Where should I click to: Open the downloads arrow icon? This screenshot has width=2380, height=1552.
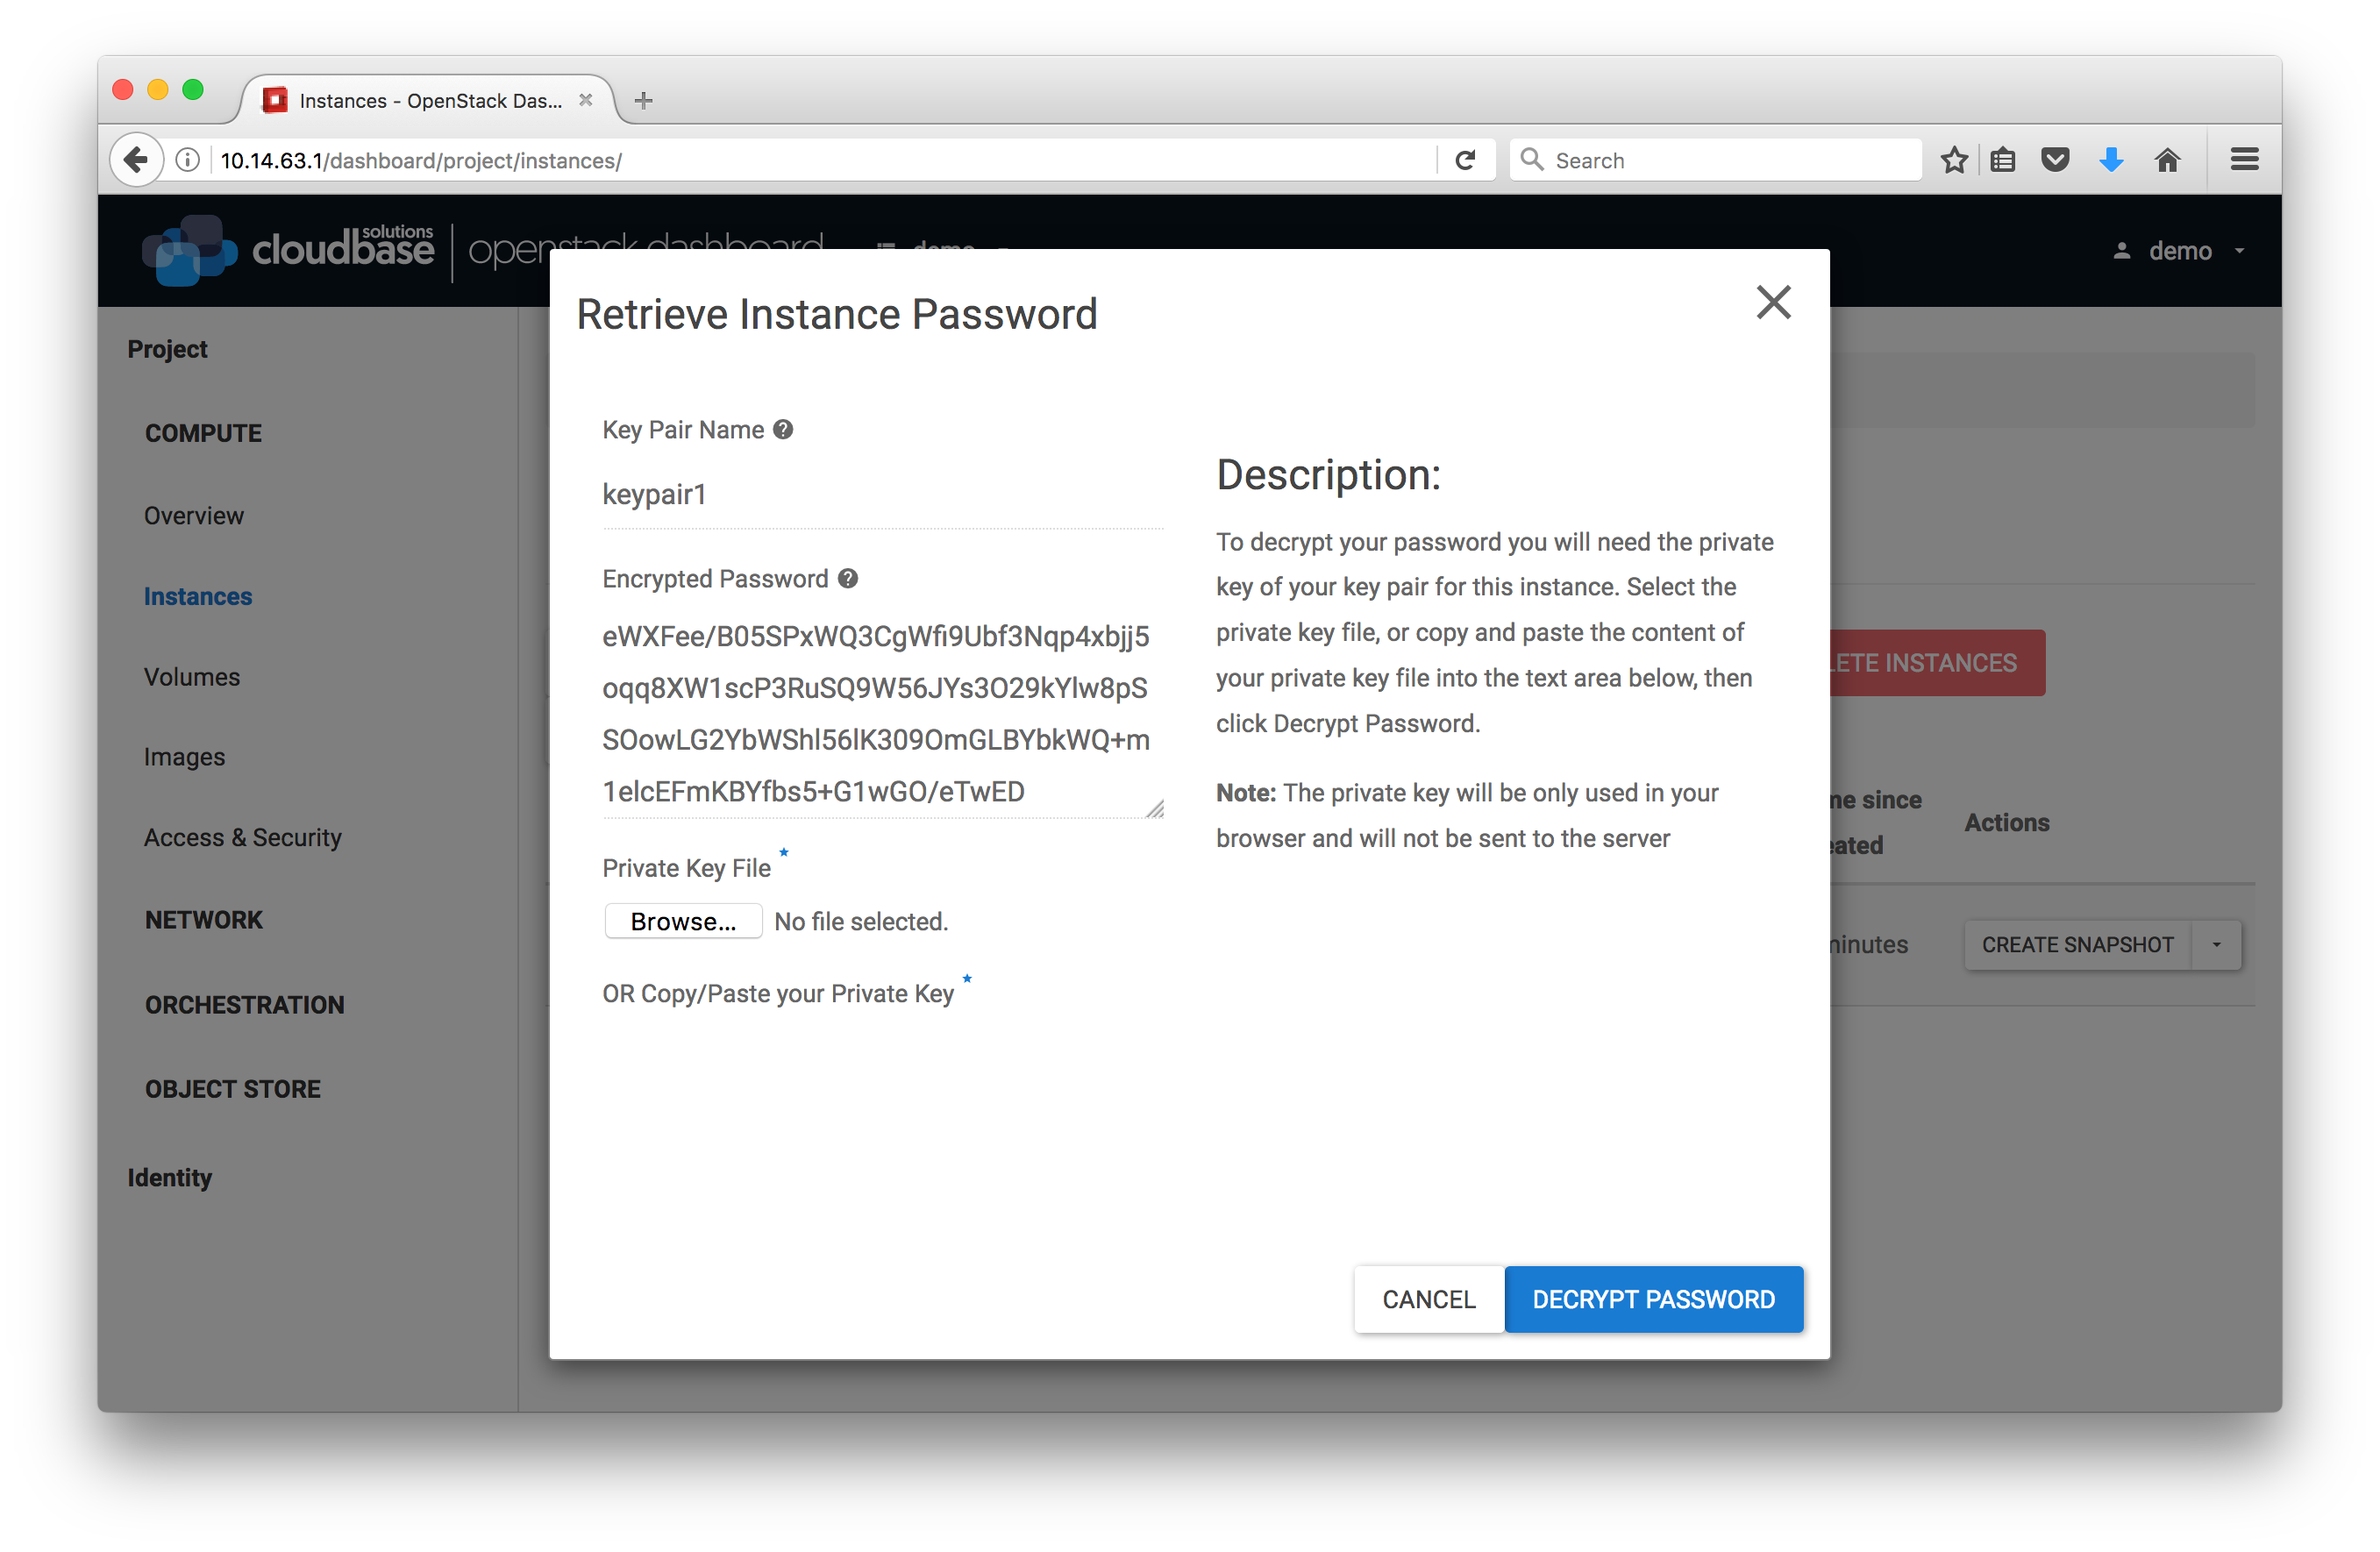[2111, 160]
